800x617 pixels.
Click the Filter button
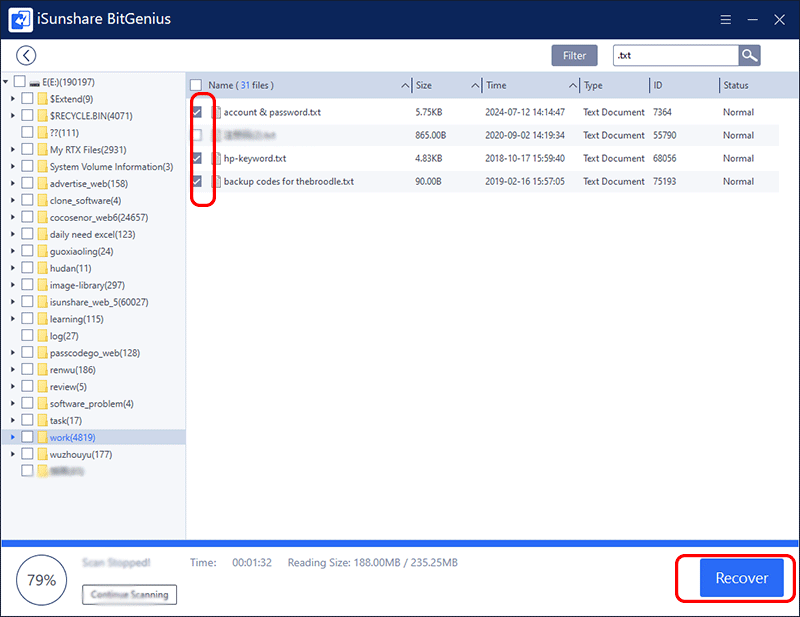pos(574,56)
